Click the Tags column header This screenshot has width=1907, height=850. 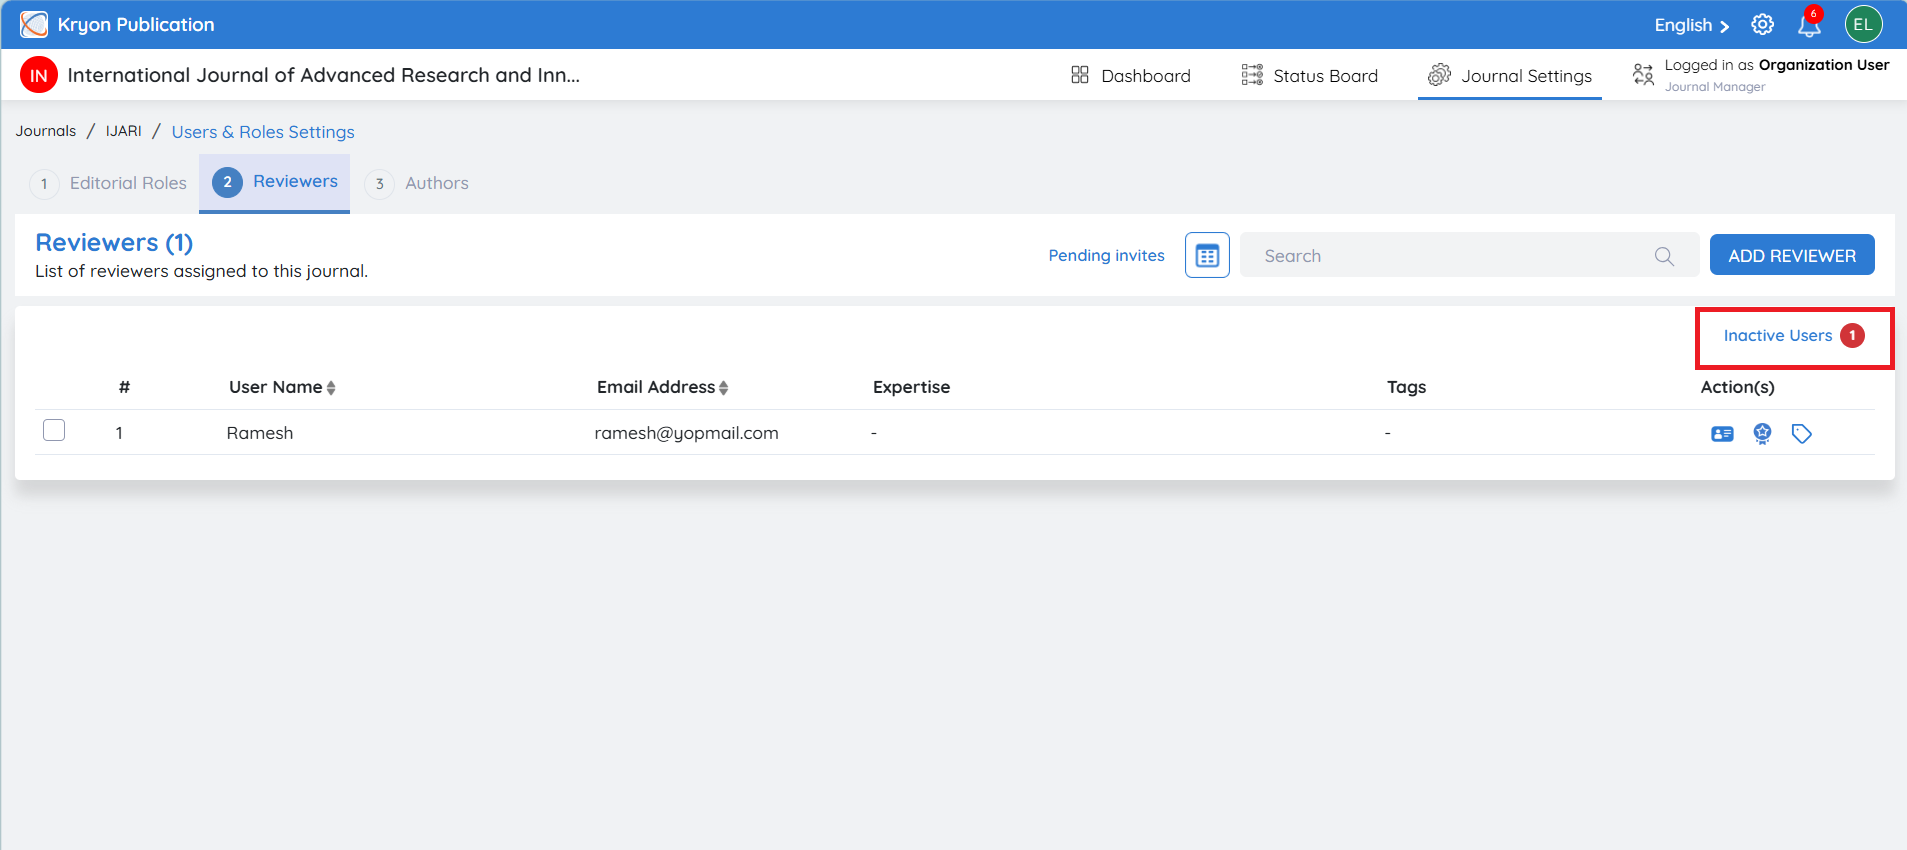point(1406,387)
